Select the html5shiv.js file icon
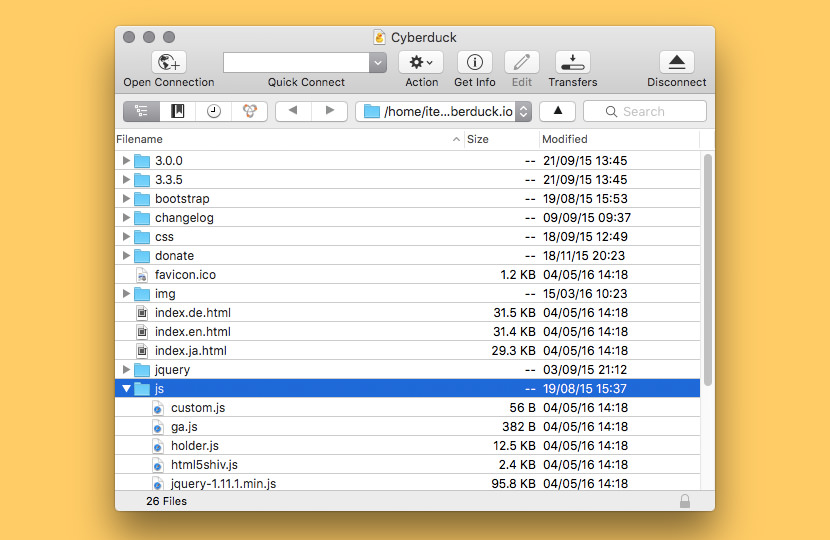Screen dimensions: 830x540 coord(158,465)
